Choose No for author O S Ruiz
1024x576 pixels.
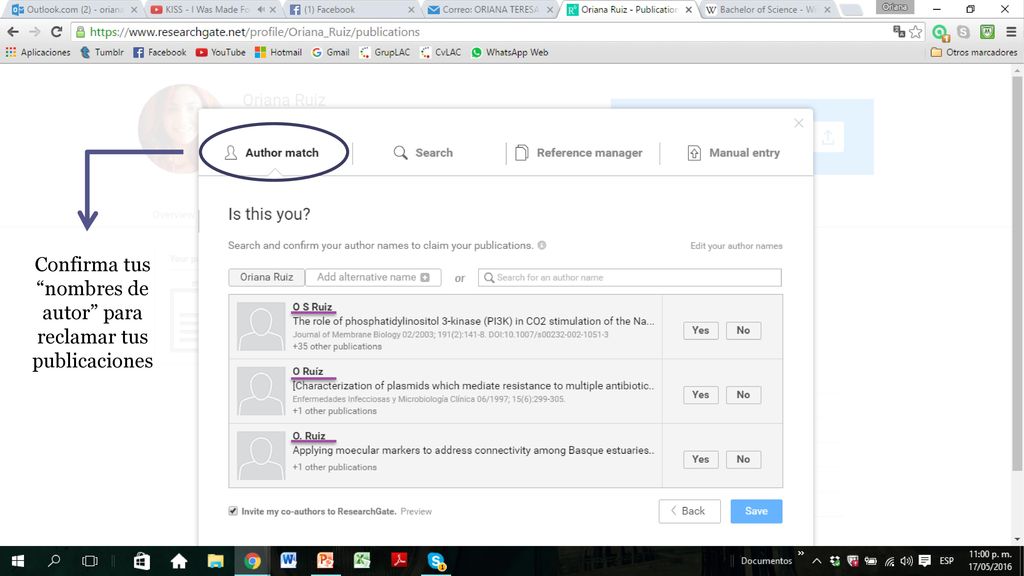tap(743, 330)
